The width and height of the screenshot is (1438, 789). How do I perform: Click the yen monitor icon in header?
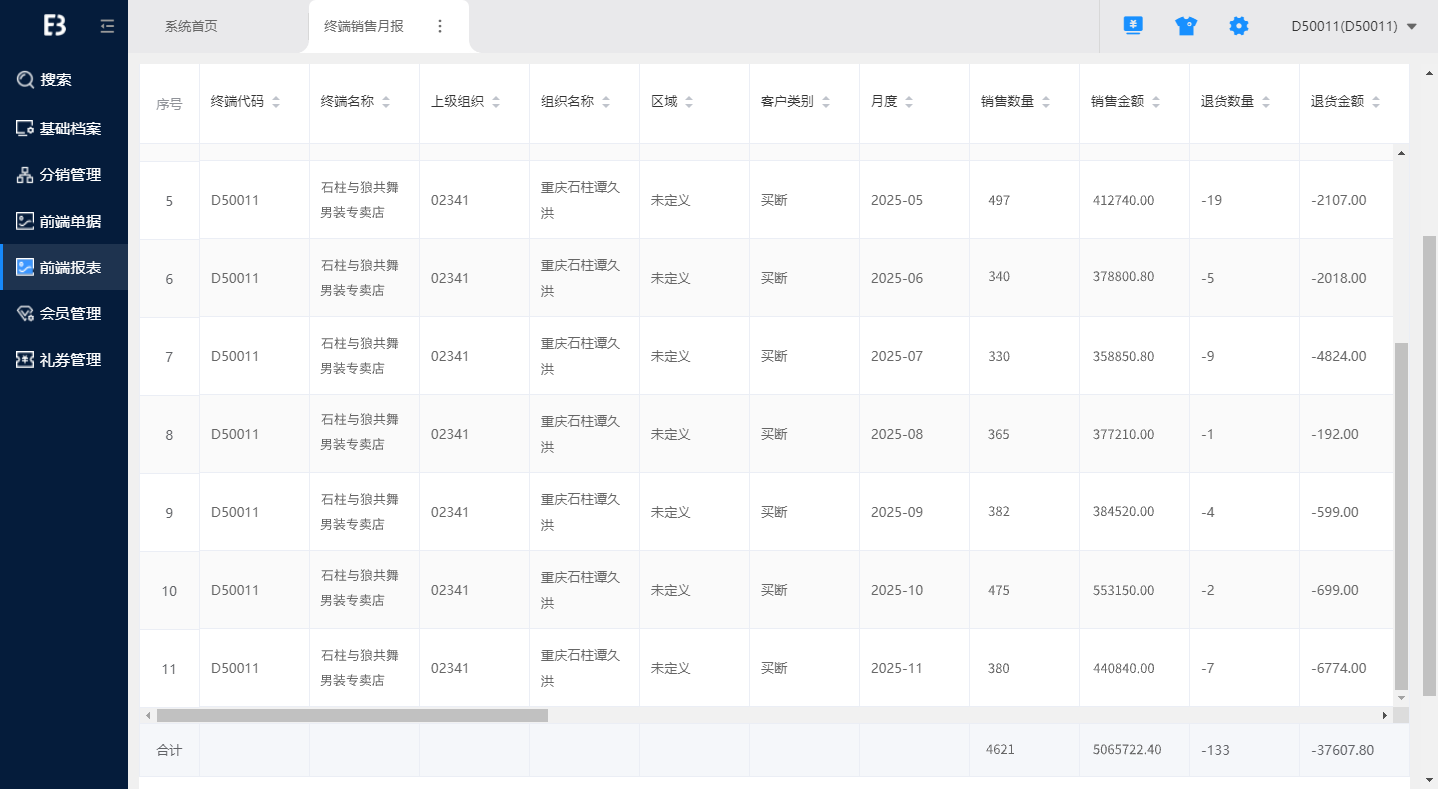point(1133,26)
